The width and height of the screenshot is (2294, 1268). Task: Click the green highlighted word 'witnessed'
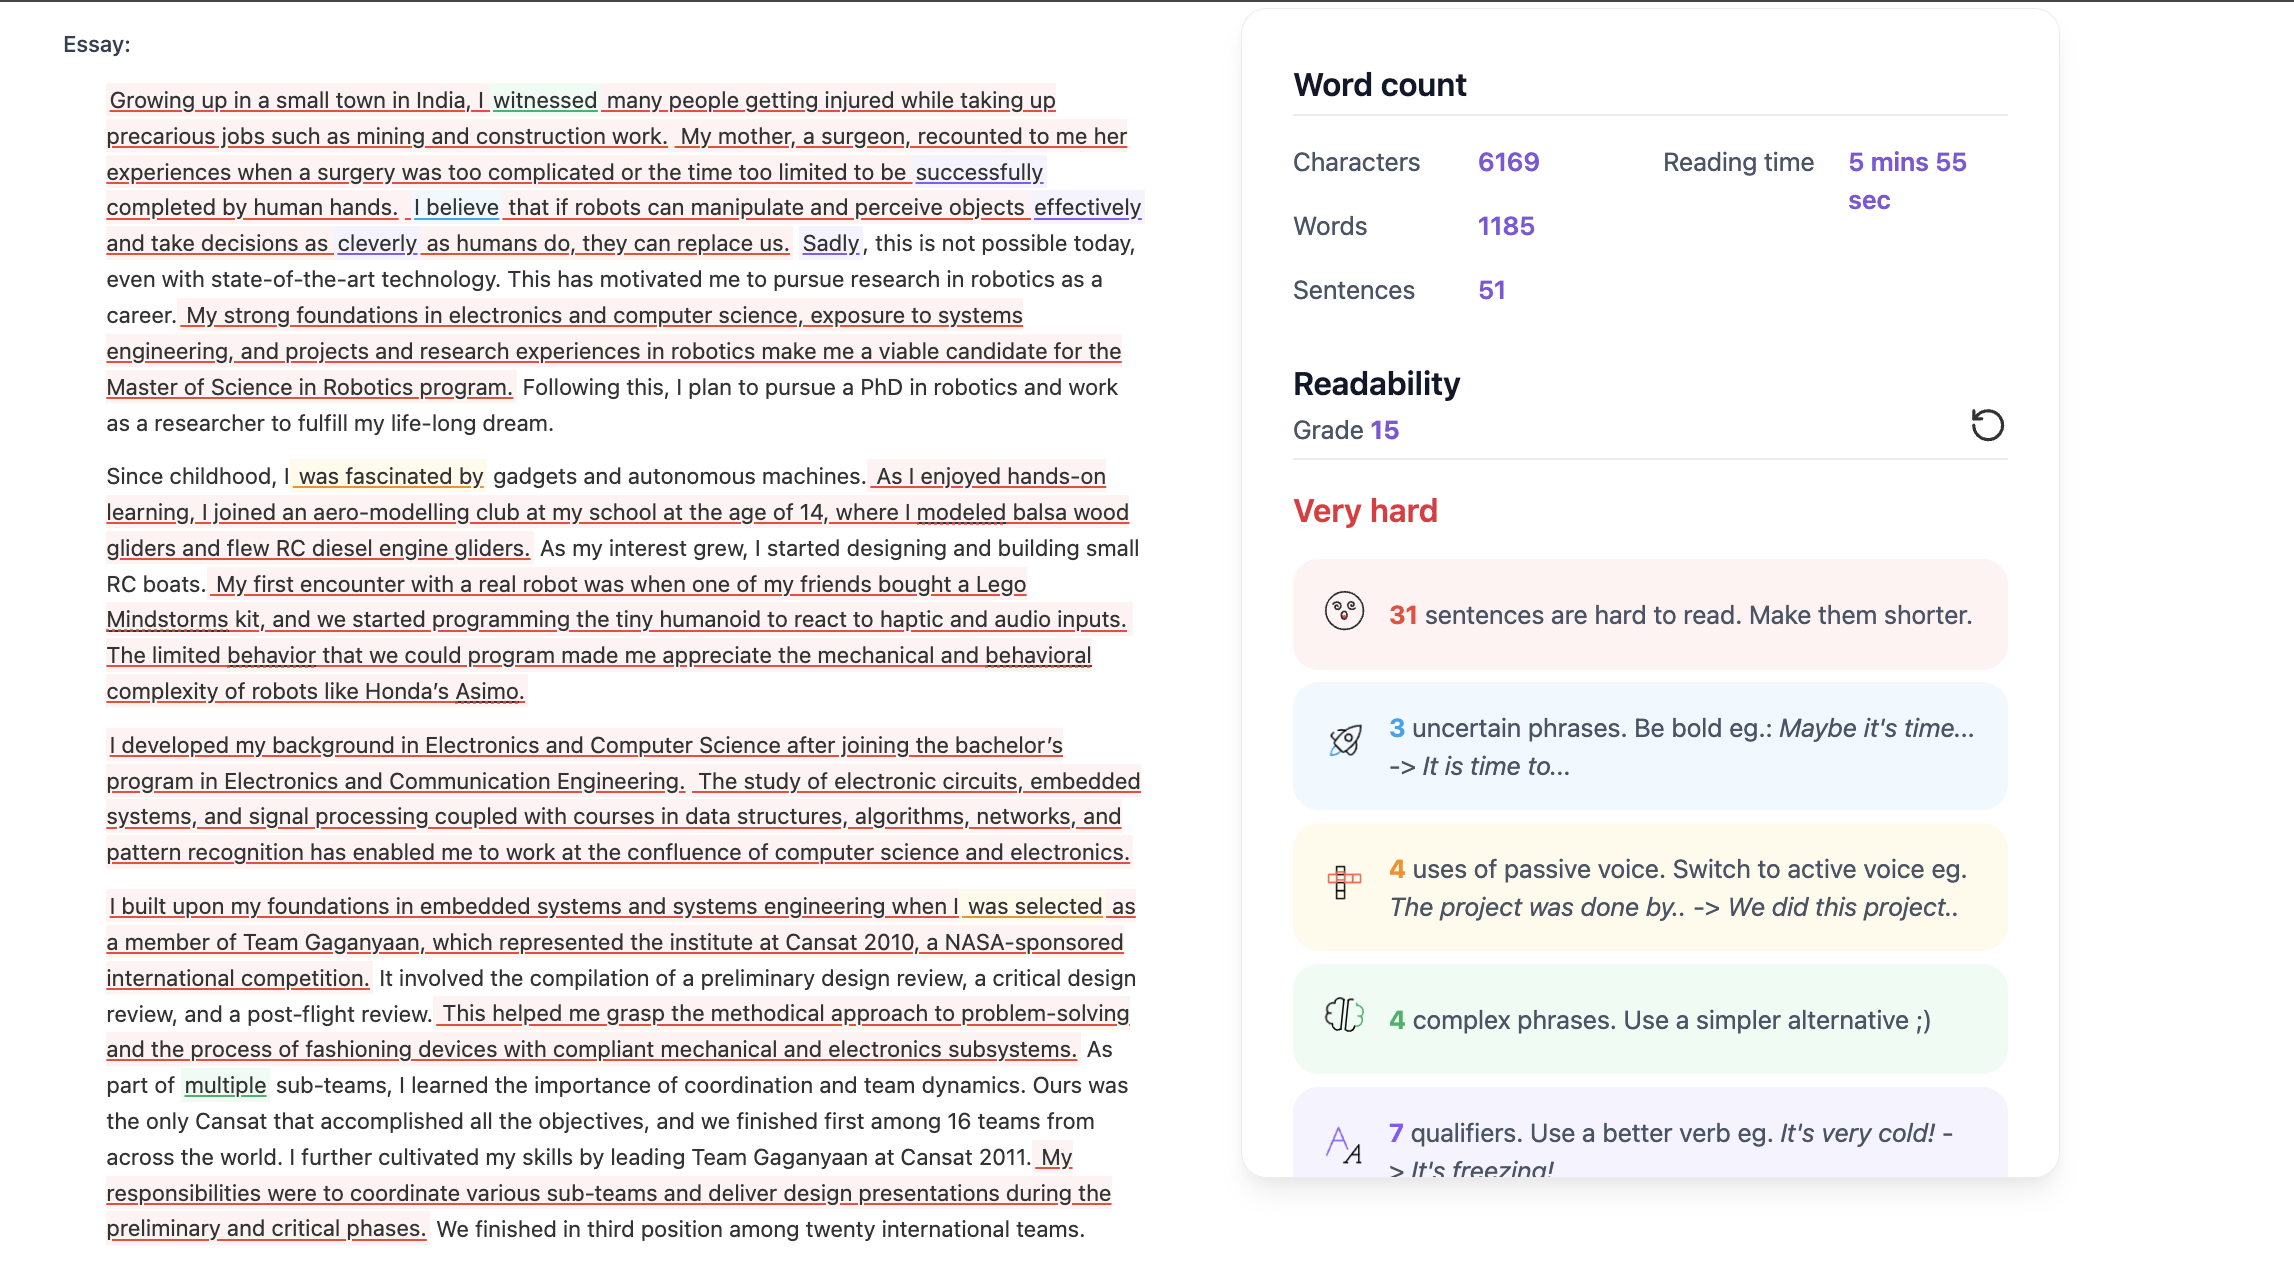[544, 100]
